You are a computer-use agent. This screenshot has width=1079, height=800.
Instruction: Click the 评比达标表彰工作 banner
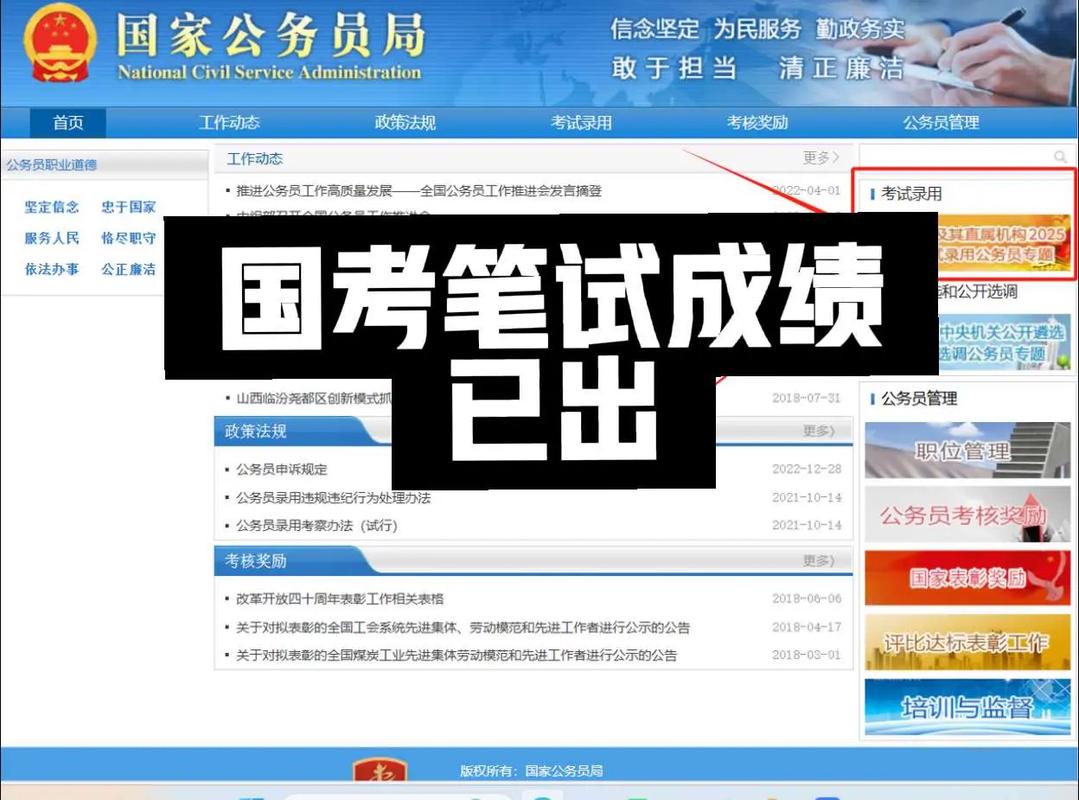coord(965,642)
